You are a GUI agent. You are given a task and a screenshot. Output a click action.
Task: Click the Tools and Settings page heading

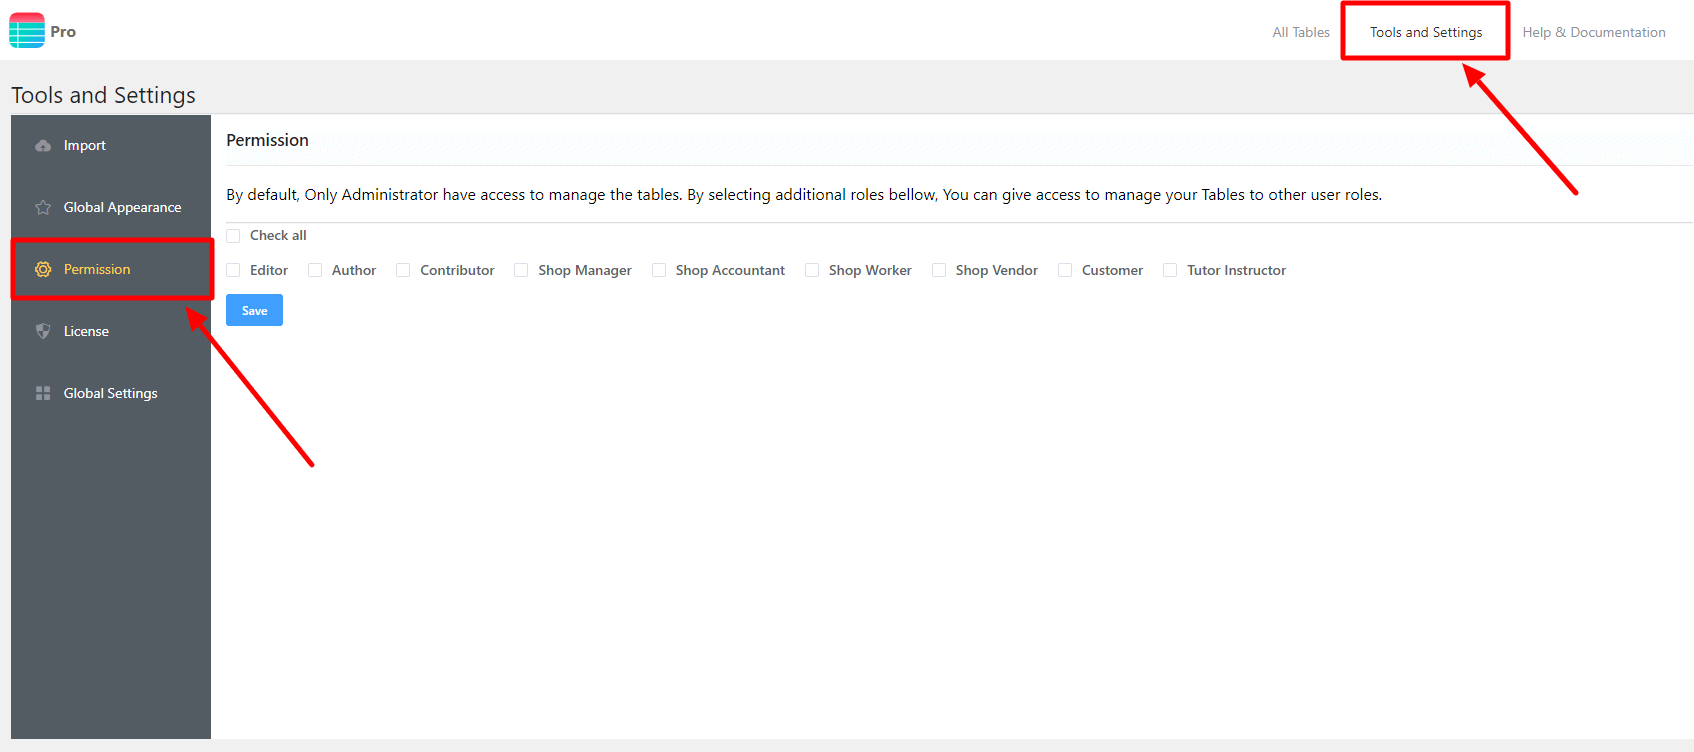click(103, 95)
